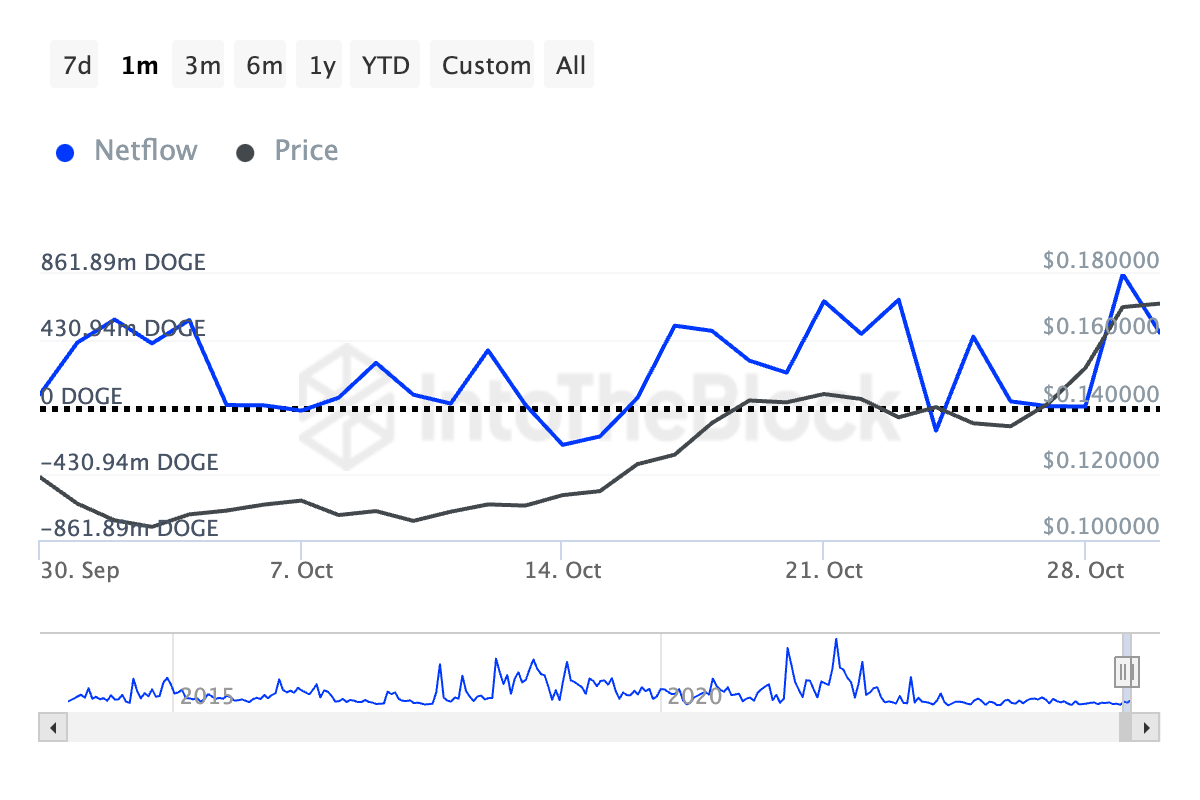The image size is (1200, 800).
Task: Click the 2015 mark in navigator
Action: click(207, 695)
